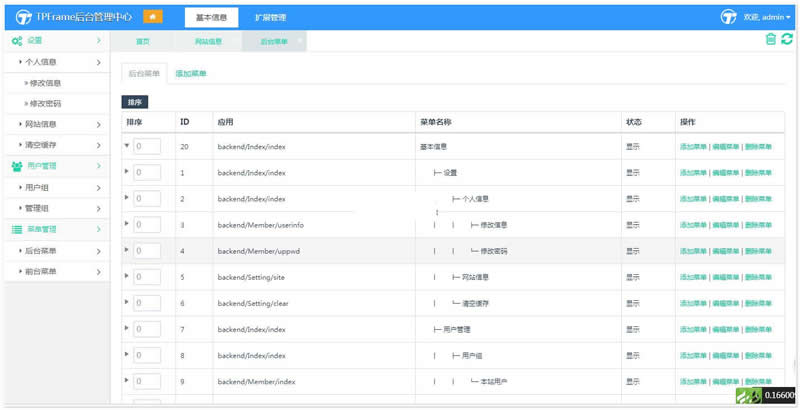This screenshot has height=410, width=800.
Task: Click 编辑菜单 link for backend/Setting/site row
Action: [x=726, y=277]
